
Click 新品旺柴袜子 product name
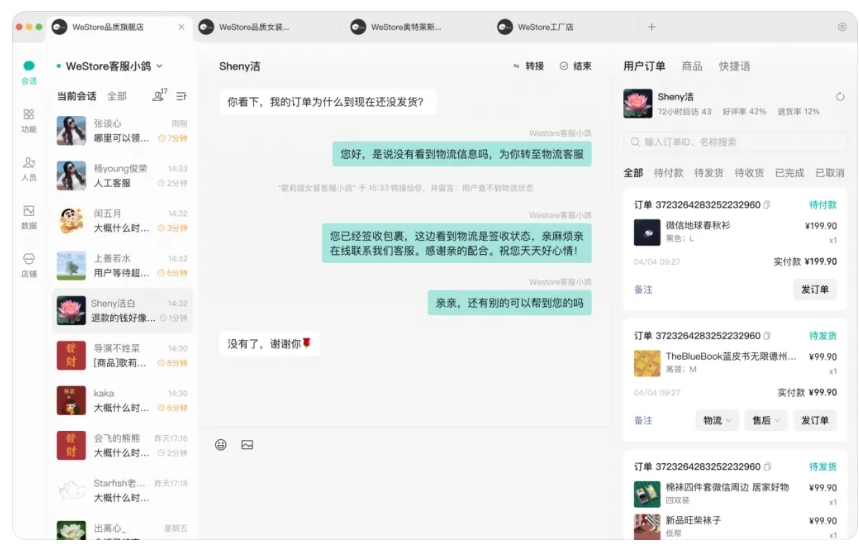[x=693, y=520]
